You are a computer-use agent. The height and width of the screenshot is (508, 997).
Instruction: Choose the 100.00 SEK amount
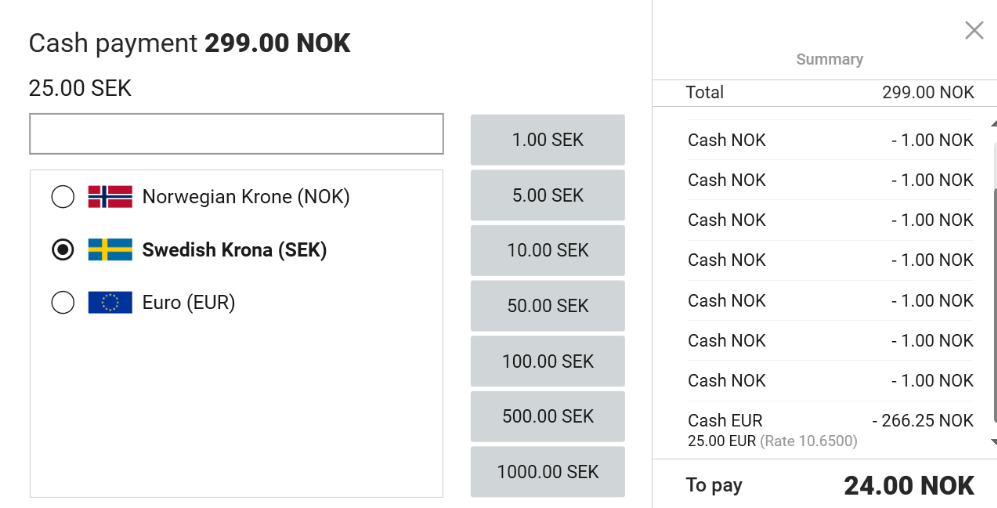point(547,361)
